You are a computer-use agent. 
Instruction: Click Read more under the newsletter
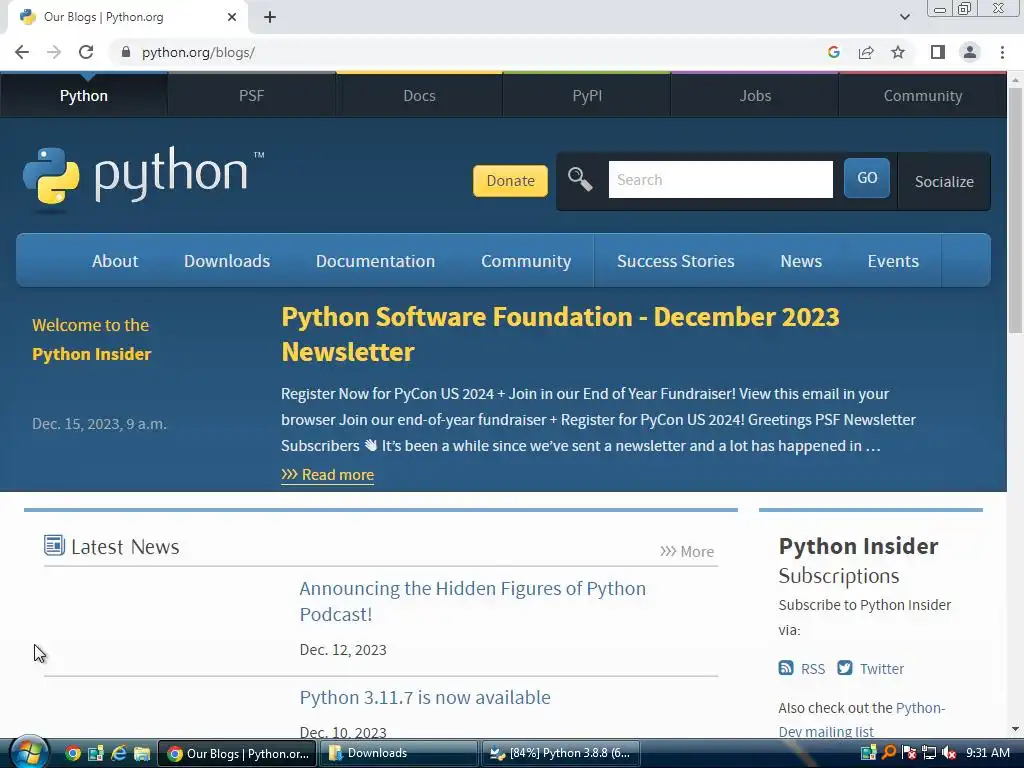pos(327,474)
